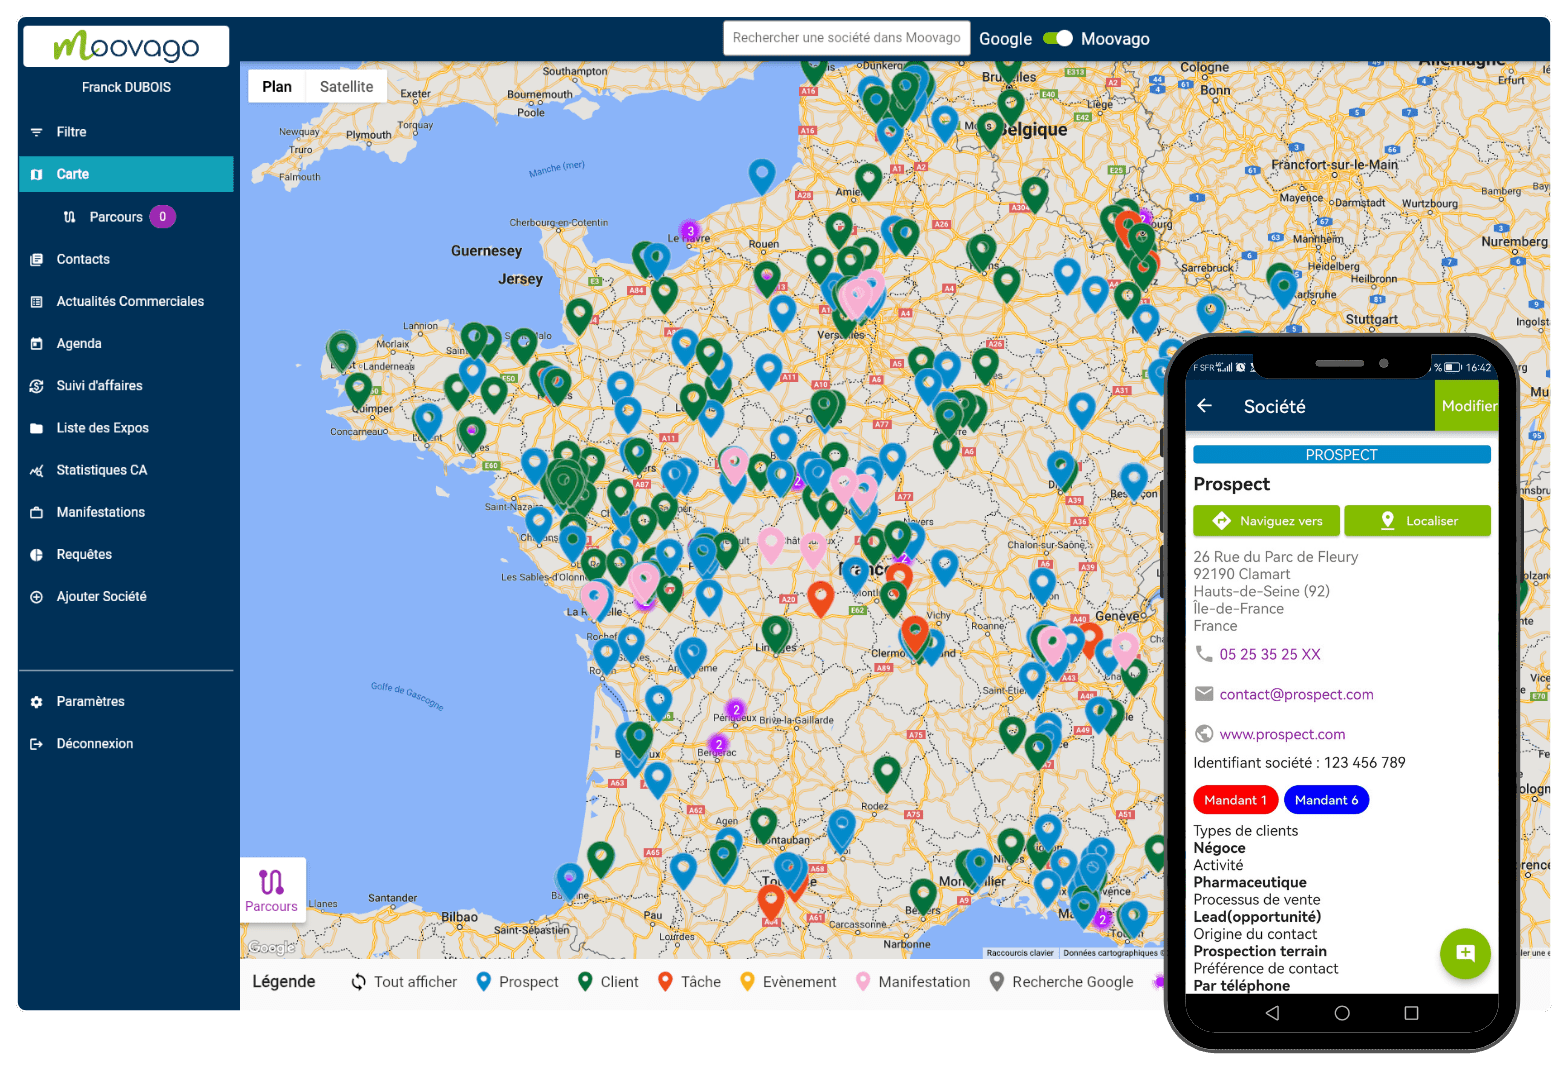
Task: Toggle the Google / Moovago search switch
Action: click(1057, 38)
